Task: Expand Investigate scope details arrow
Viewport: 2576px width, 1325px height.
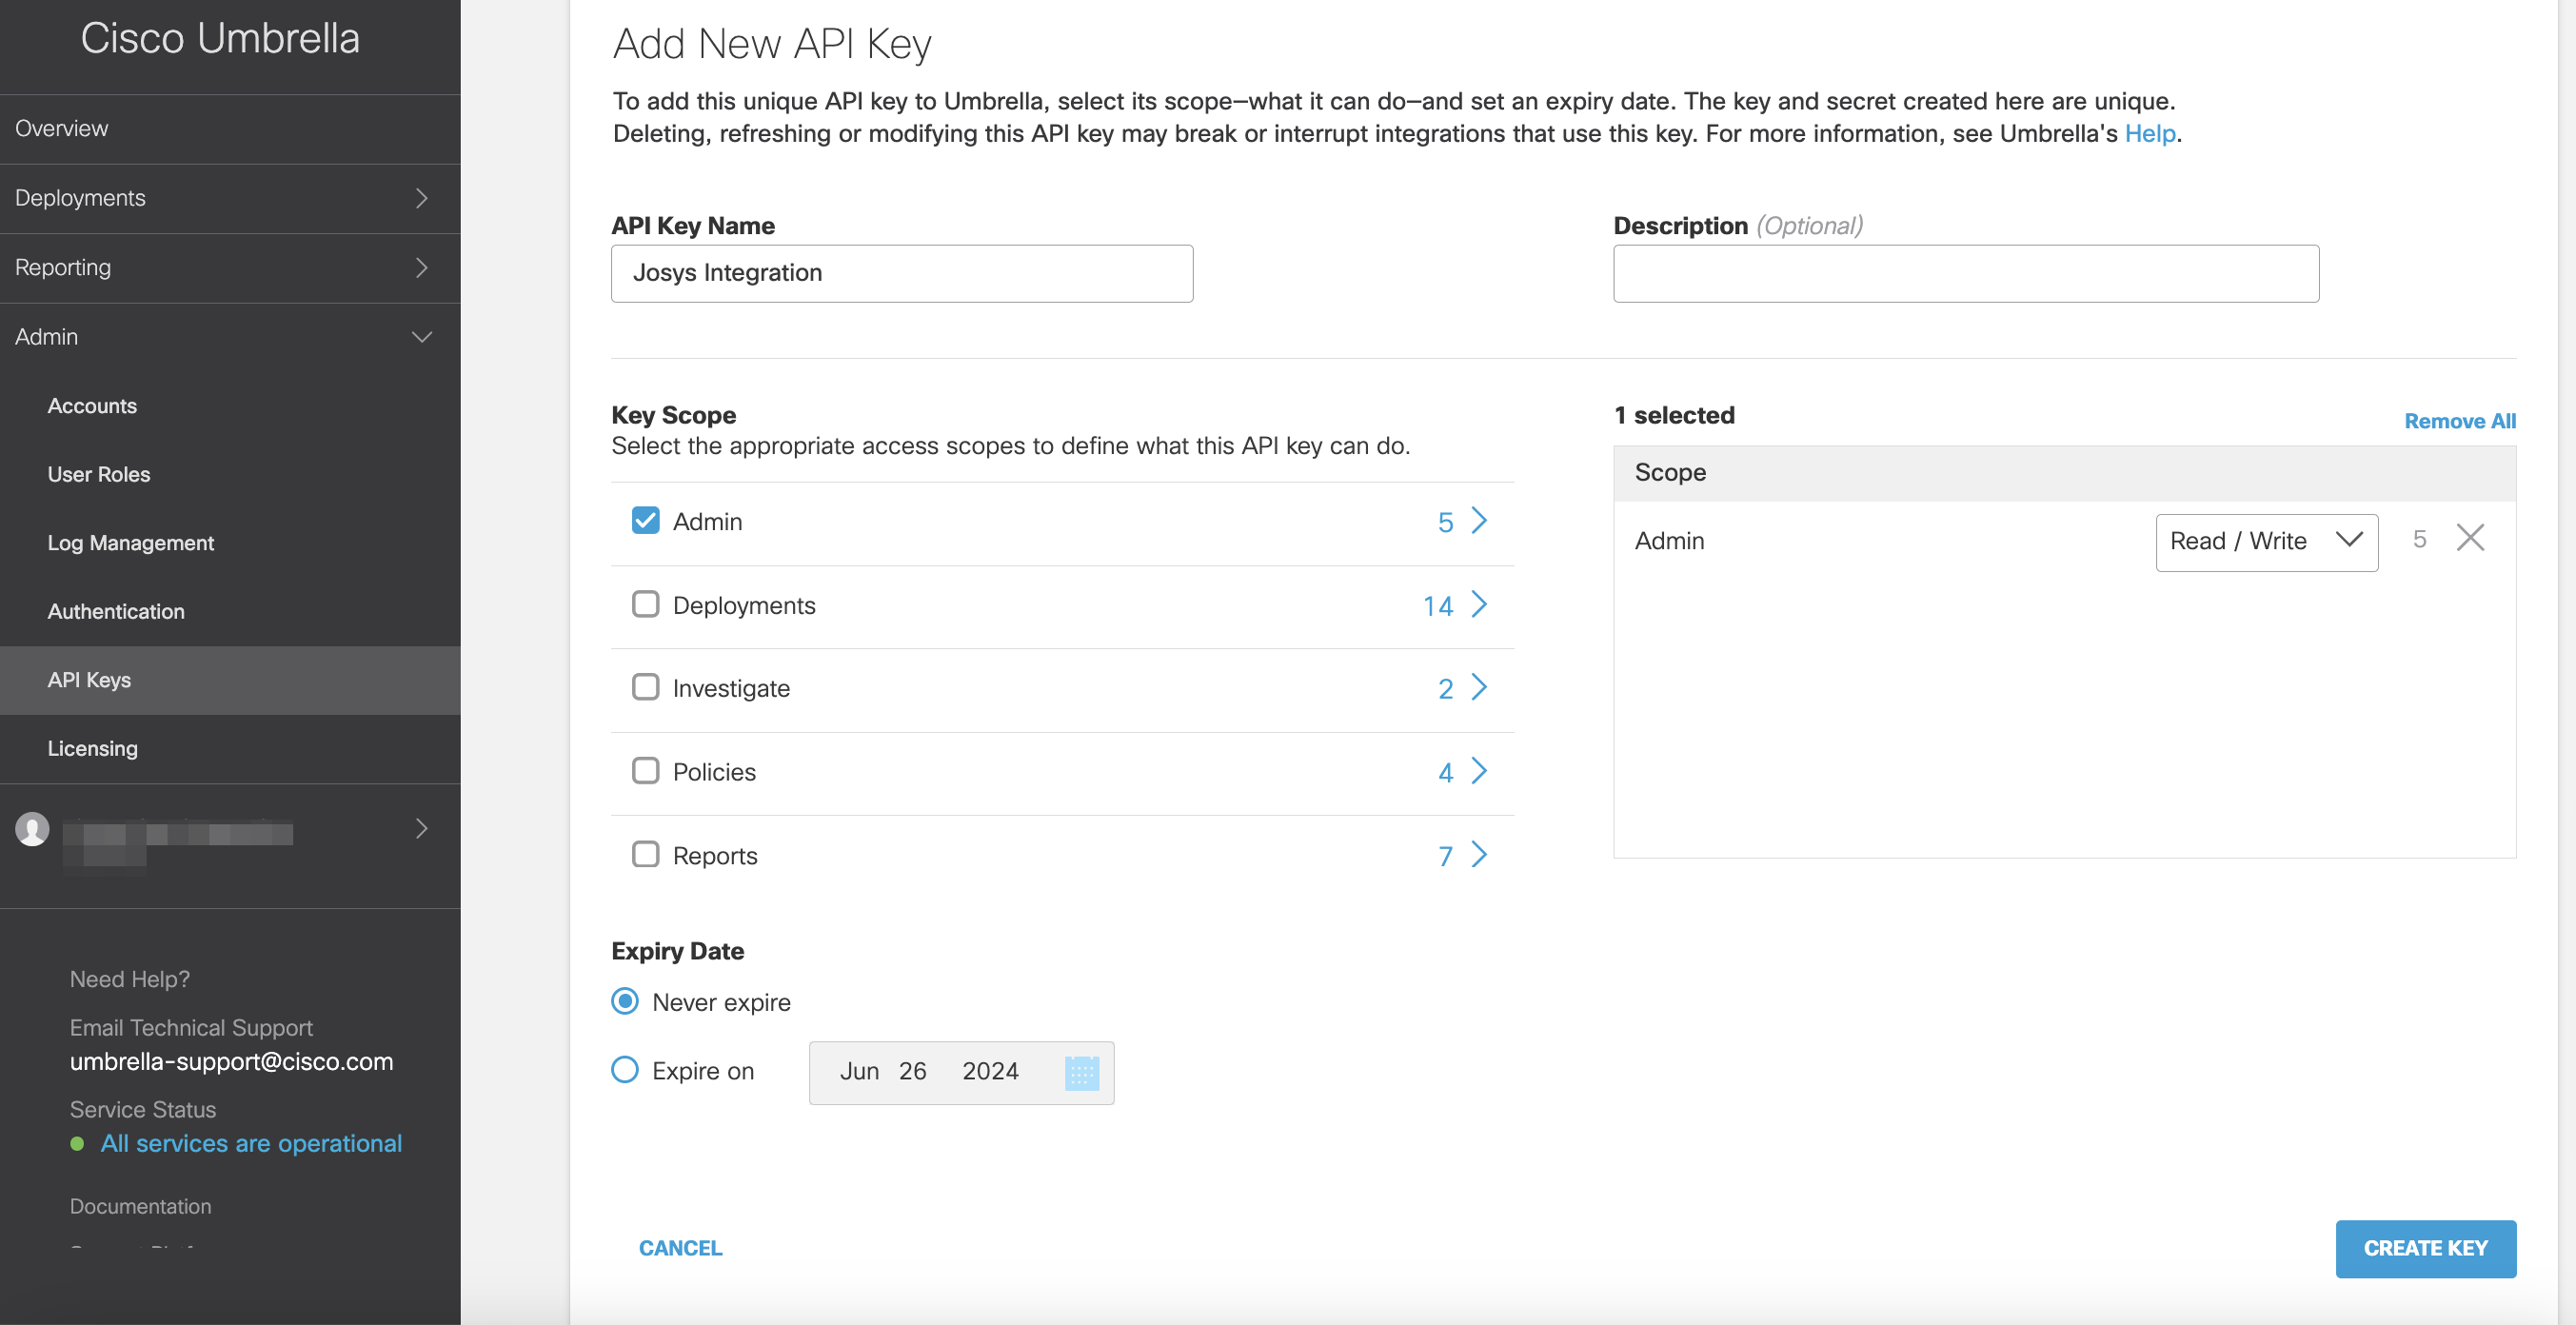Action: coord(1479,688)
